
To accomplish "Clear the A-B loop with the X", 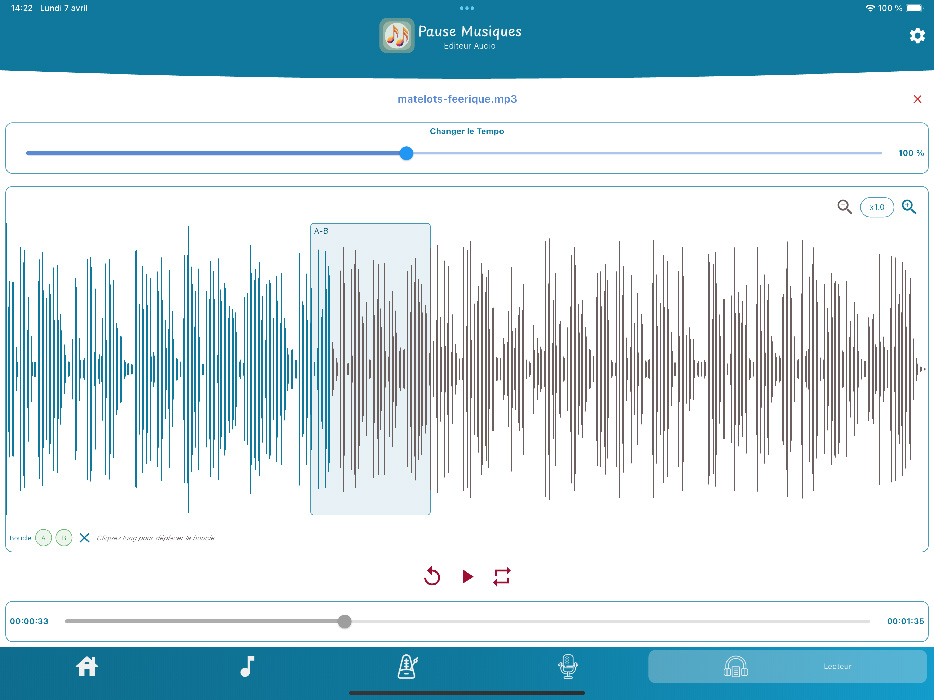I will tap(84, 538).
